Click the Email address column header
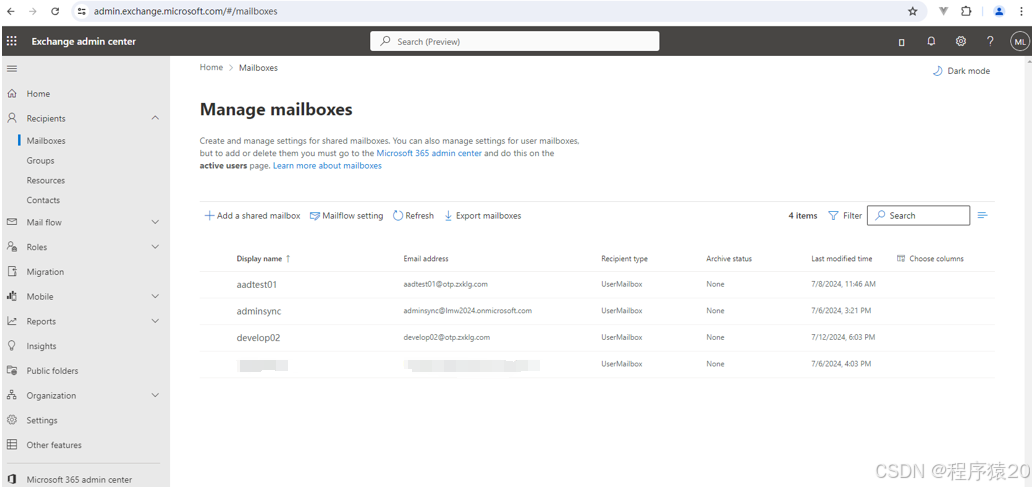The width and height of the screenshot is (1034, 489). (x=426, y=259)
